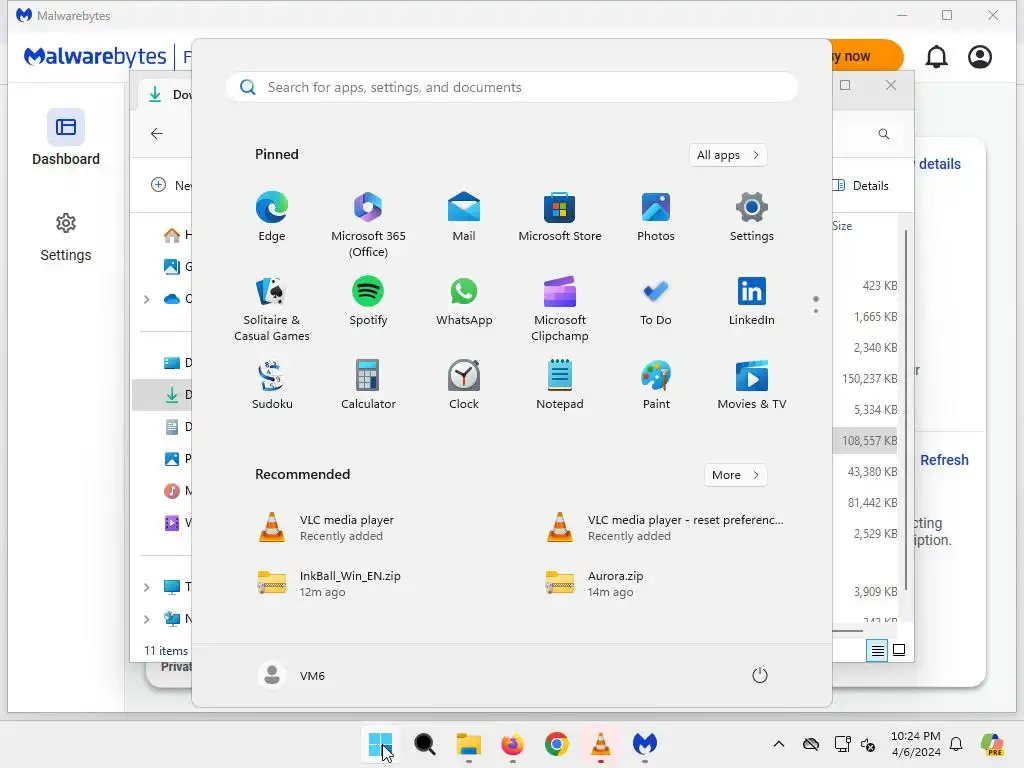Launch Calculator app

coord(368,385)
